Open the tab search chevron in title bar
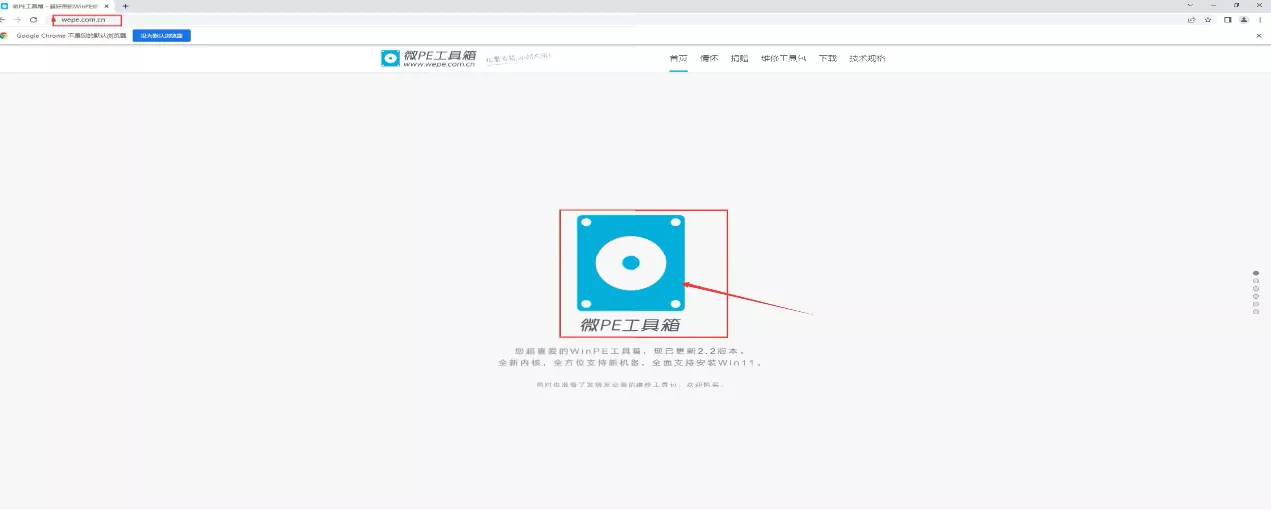Viewport: 1271px width, 511px height. coord(1189,5)
